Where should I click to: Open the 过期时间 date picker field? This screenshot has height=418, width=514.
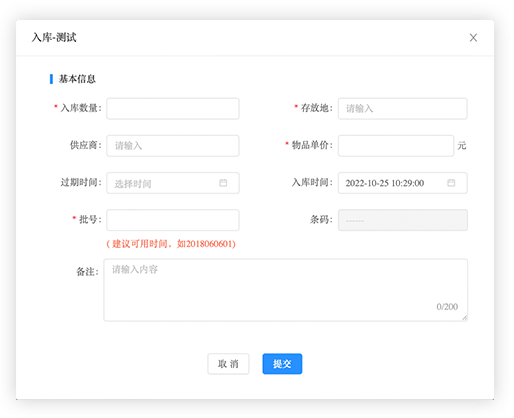173,183
